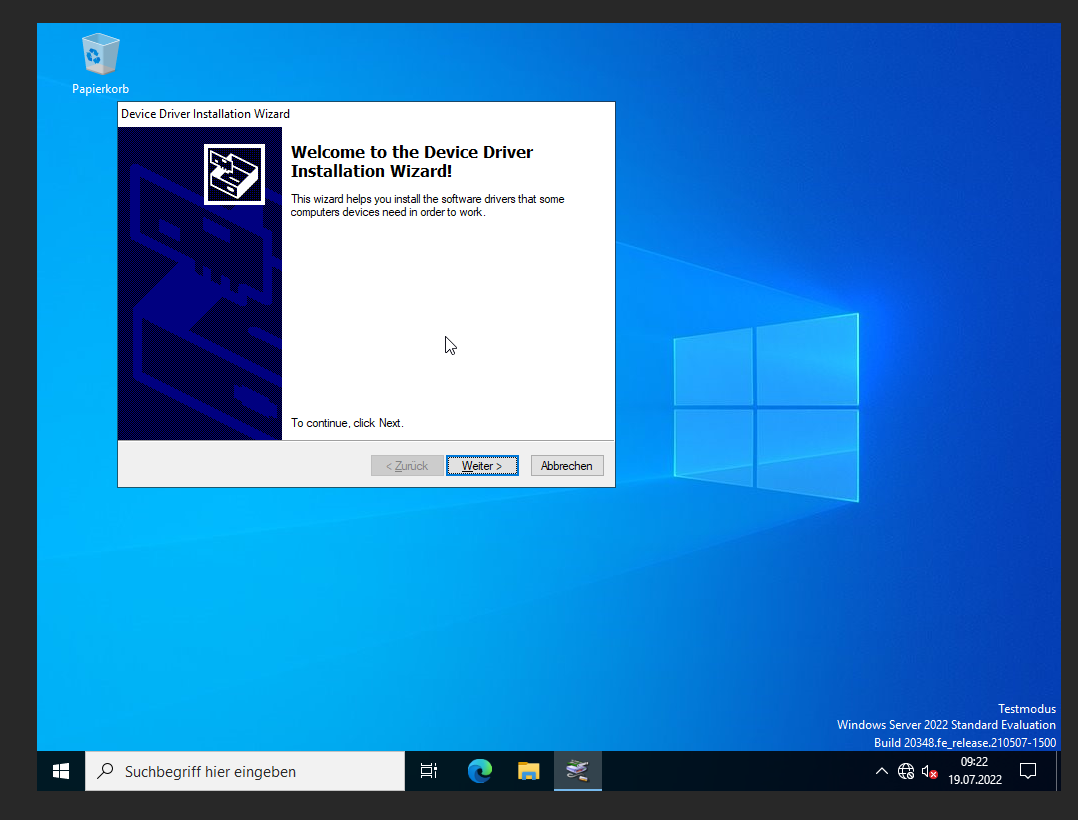Select the driver installer taskbar icon
Viewport: 1078px width, 820px height.
click(578, 771)
